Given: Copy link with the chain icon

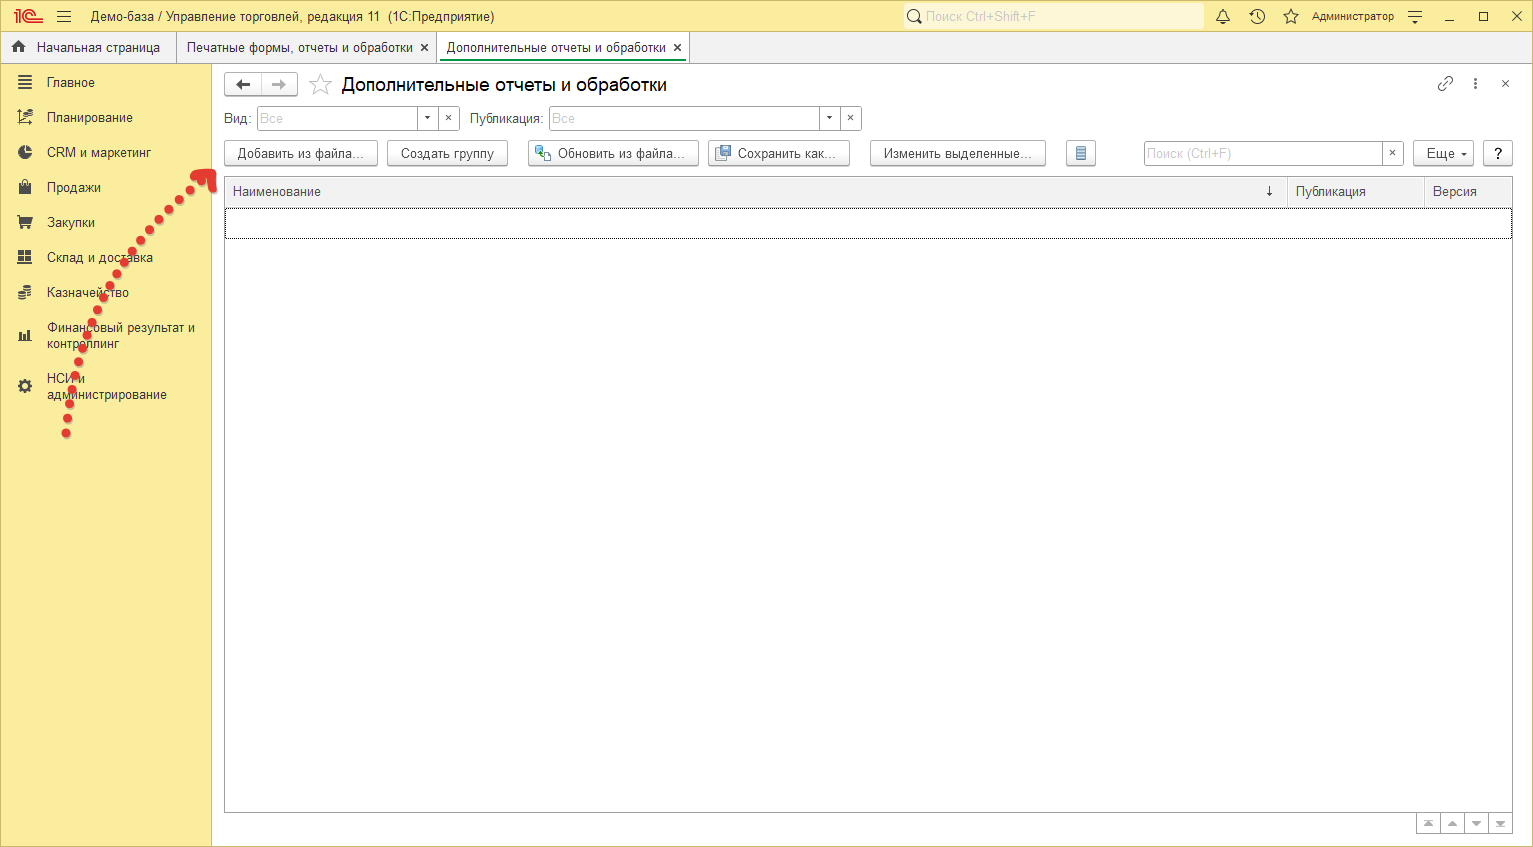Looking at the screenshot, I should tap(1445, 84).
